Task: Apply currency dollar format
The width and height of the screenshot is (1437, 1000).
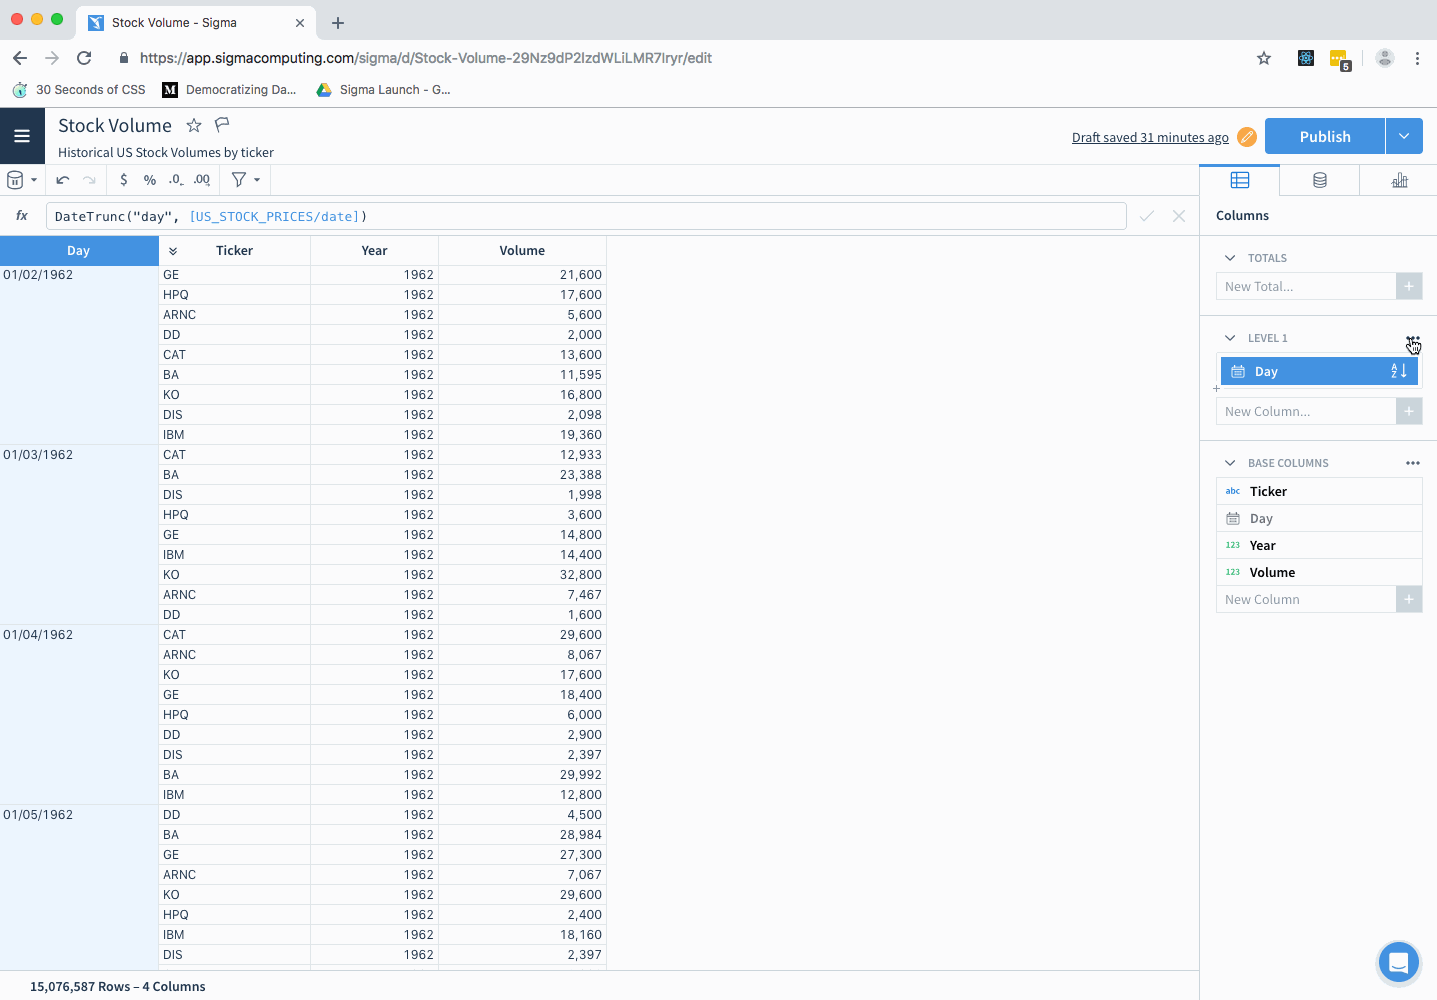Action: (123, 180)
